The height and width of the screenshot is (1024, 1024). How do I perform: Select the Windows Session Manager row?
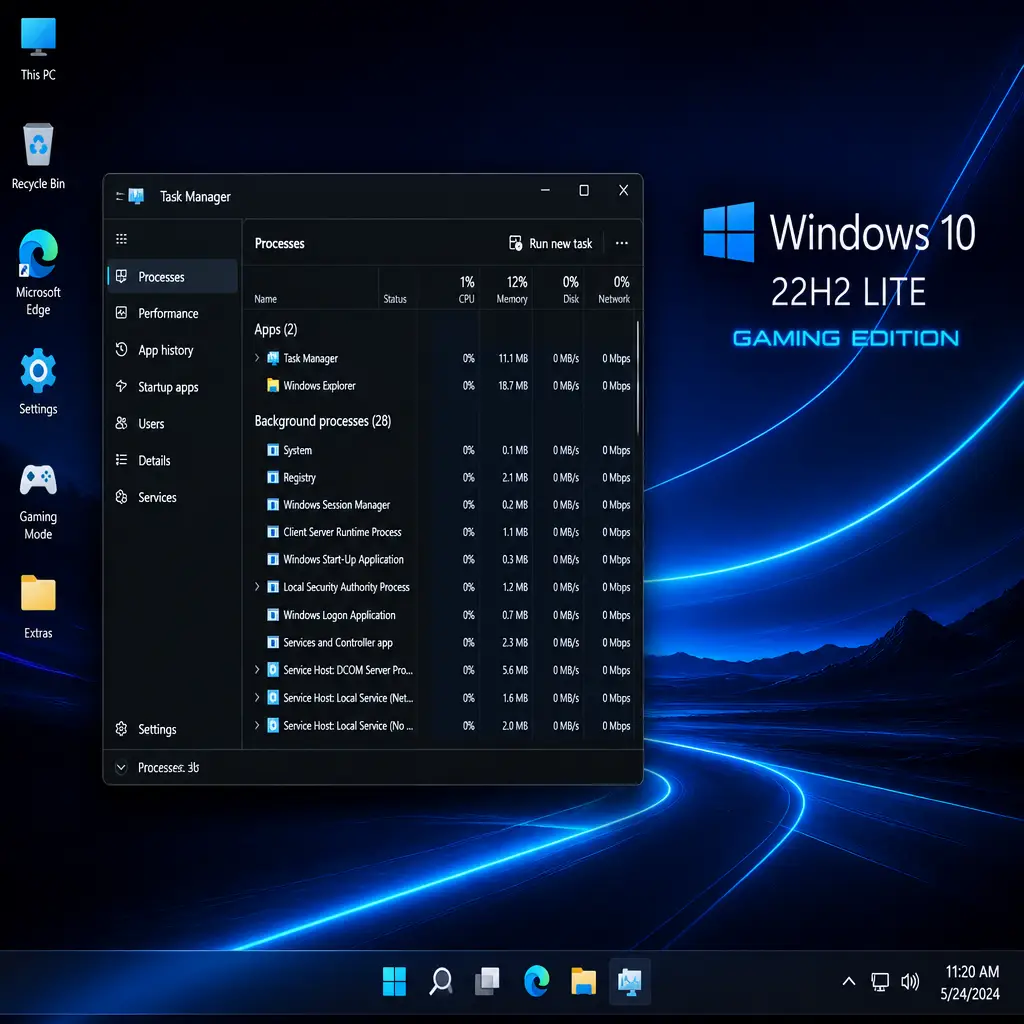point(442,505)
